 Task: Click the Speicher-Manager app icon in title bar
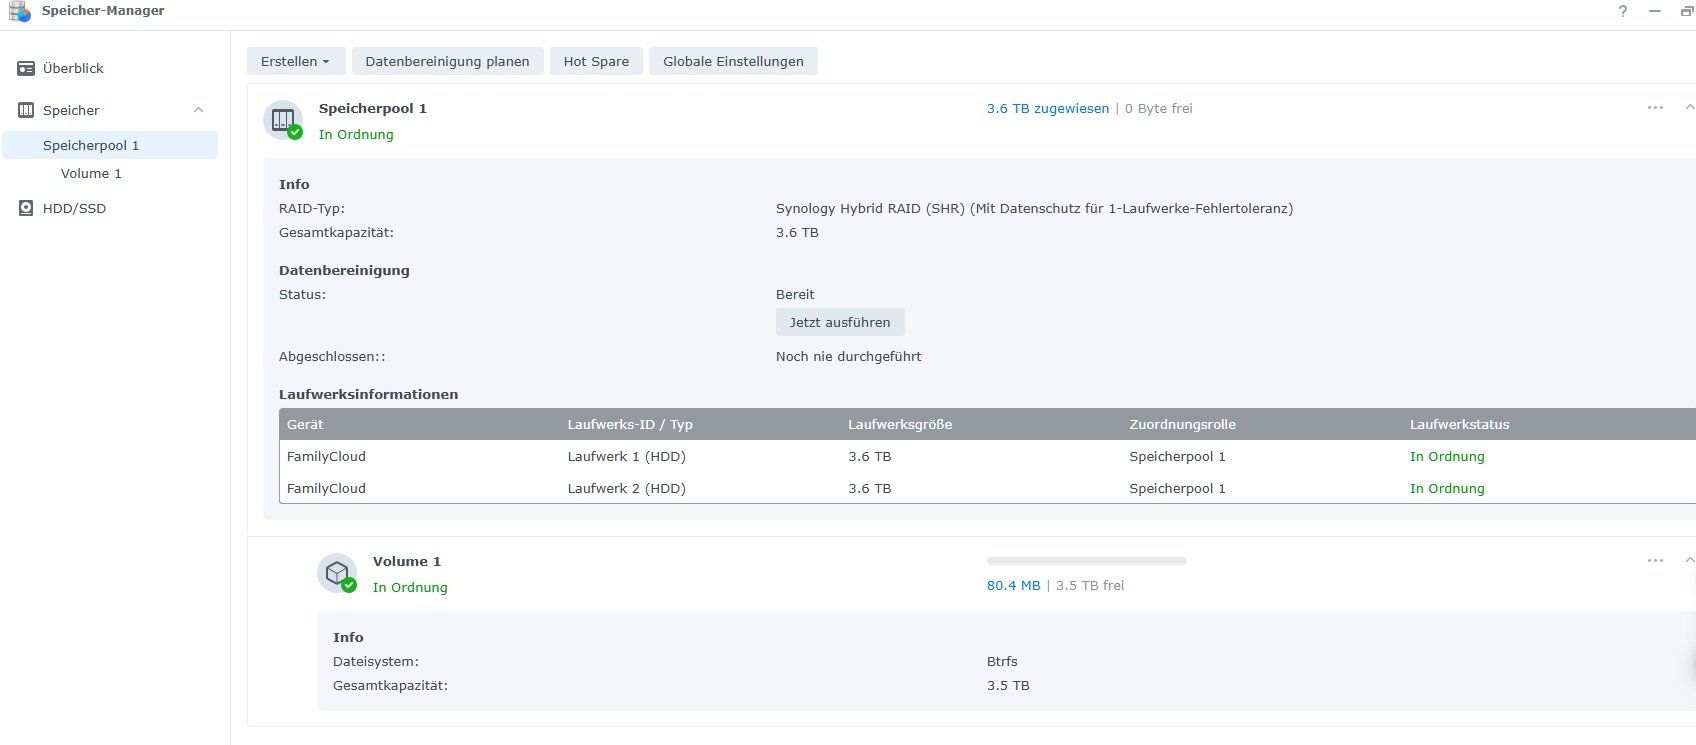(x=19, y=11)
